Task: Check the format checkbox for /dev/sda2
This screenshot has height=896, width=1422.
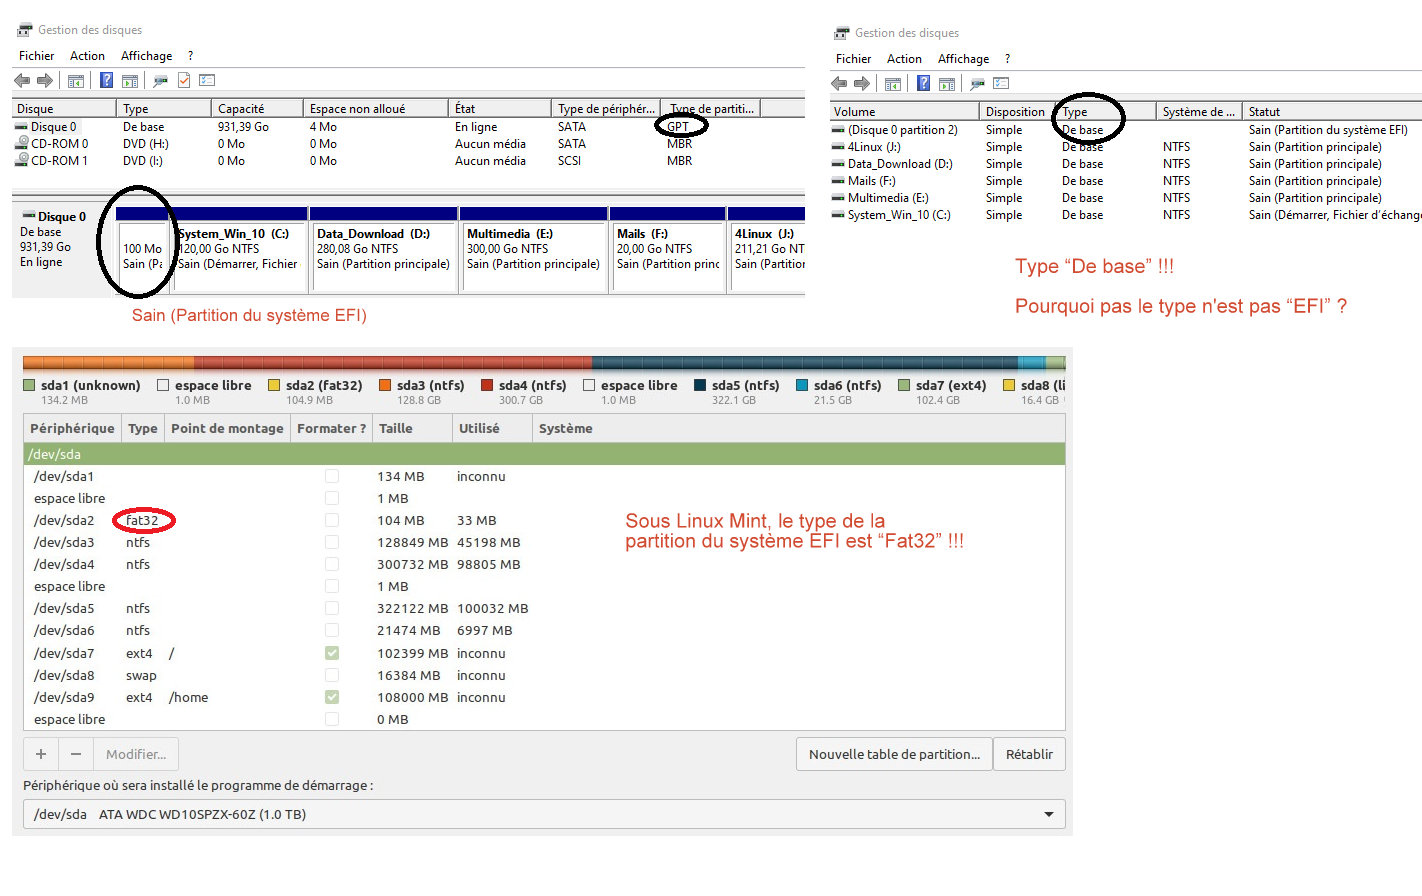Action: click(x=332, y=520)
